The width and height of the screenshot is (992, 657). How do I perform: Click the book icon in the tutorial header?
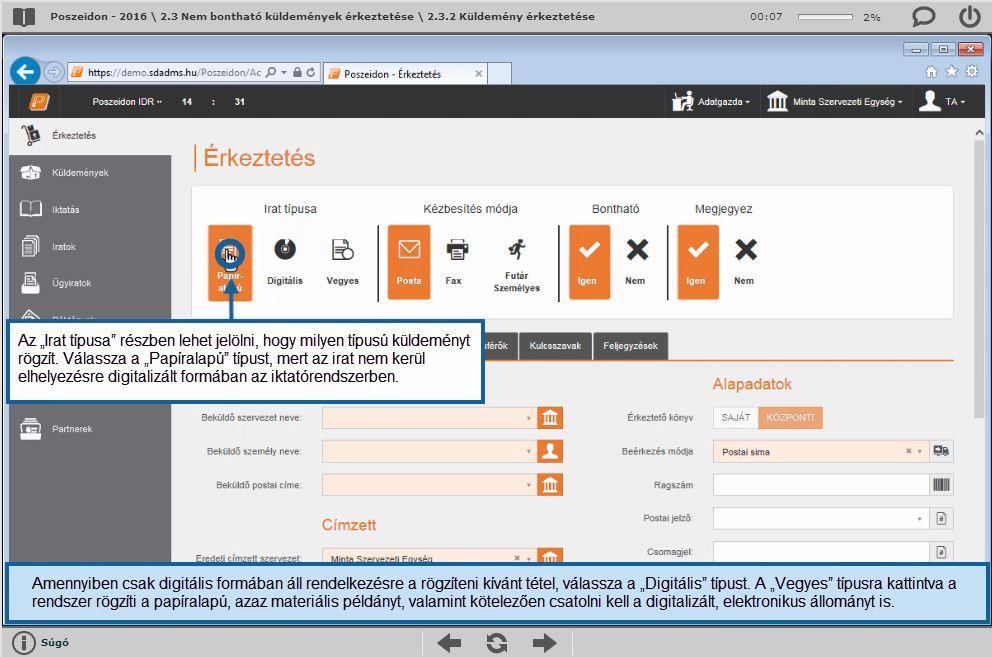click(24, 16)
